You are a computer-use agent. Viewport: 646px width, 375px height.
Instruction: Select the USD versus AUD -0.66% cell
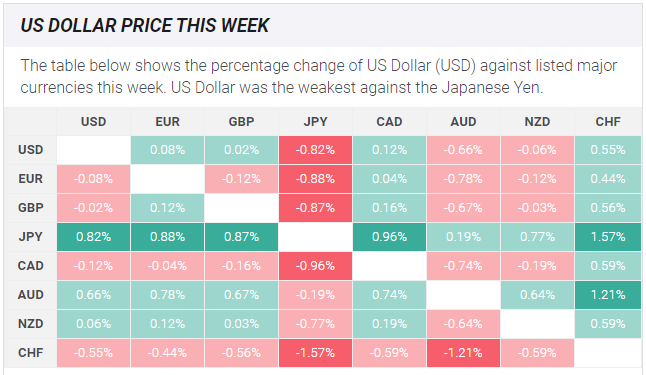(463, 150)
